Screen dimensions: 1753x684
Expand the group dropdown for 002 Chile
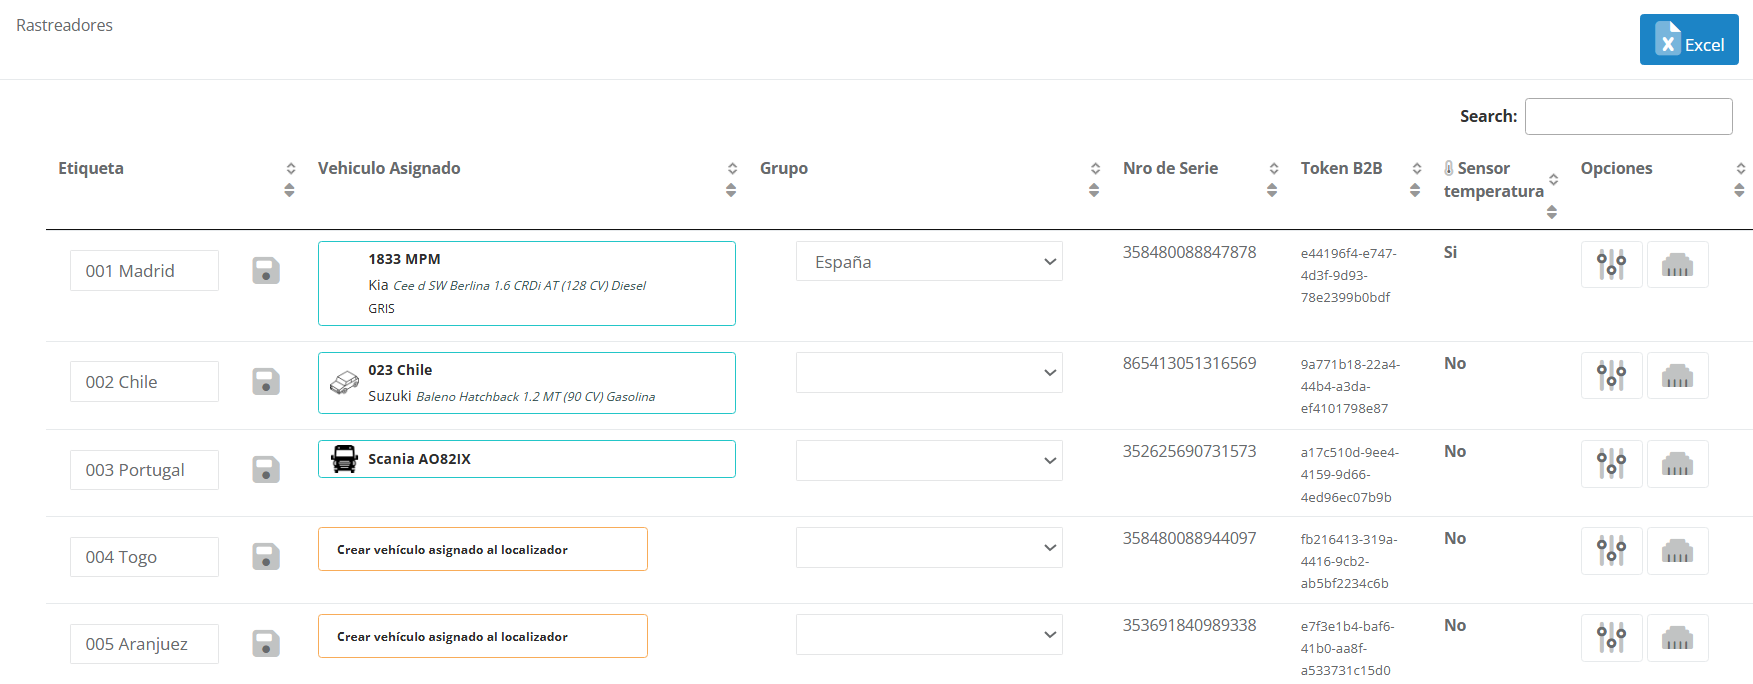click(928, 373)
